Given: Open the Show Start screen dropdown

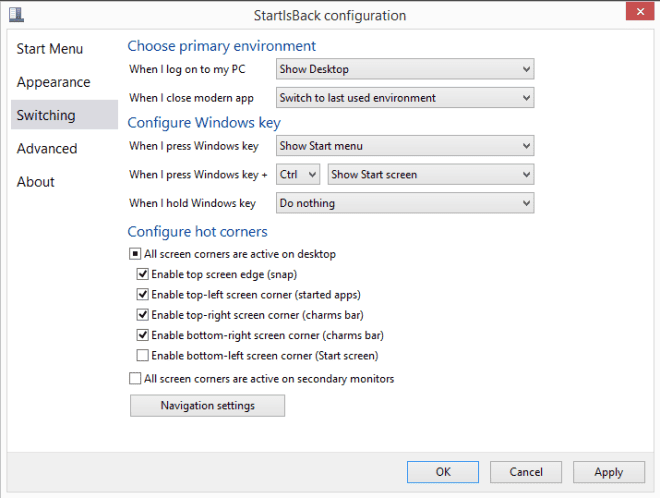Looking at the screenshot, I should [431, 174].
